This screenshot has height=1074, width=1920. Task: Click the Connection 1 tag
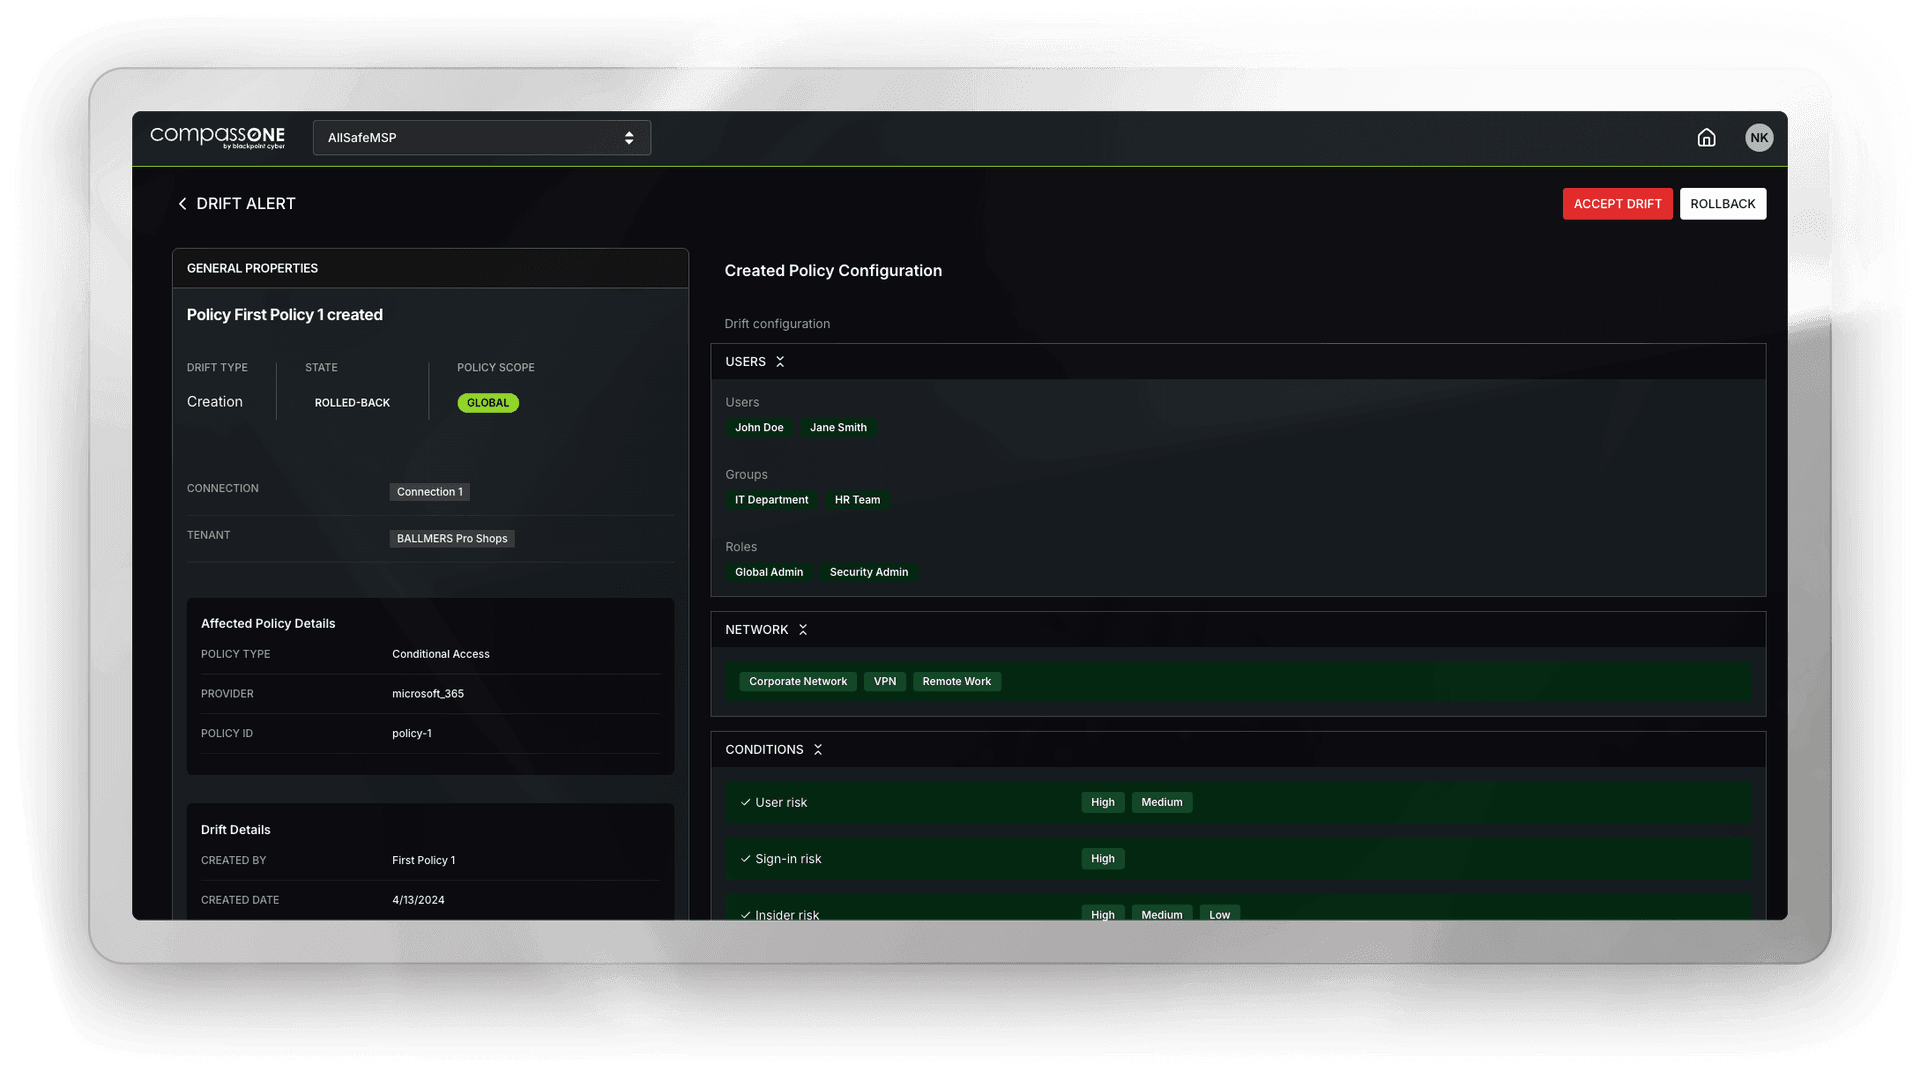click(x=429, y=491)
